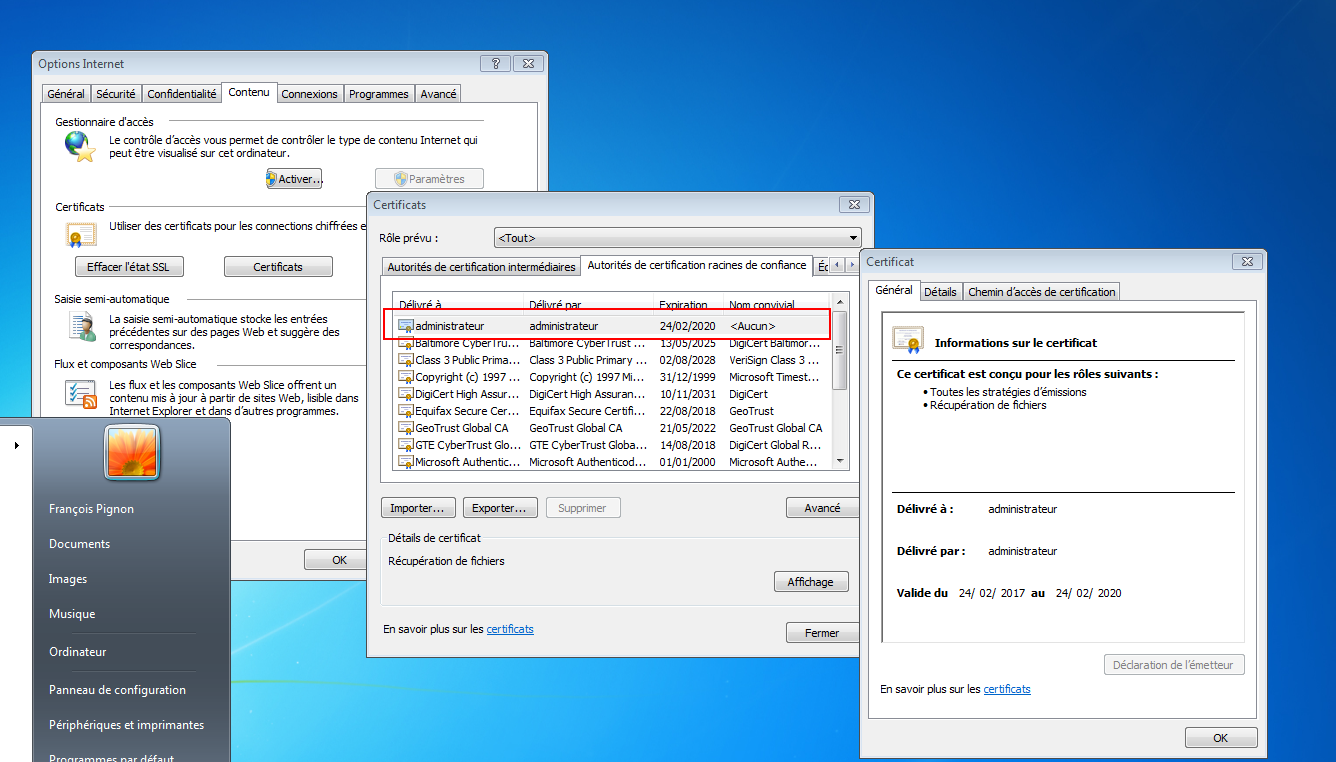1336x762 pixels.
Task: Click the administrateur certificate icon in list
Action: pyautogui.click(x=406, y=326)
